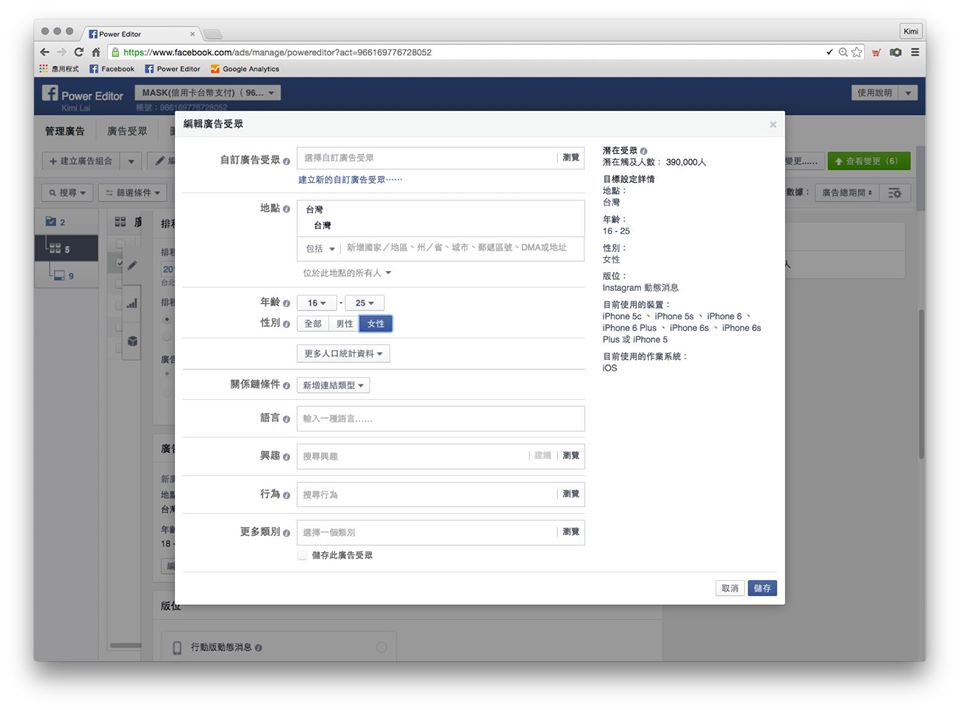The height and width of the screenshot is (710, 960).
Task: Click info icon next to 關係鏈條件
Action: tap(286, 386)
